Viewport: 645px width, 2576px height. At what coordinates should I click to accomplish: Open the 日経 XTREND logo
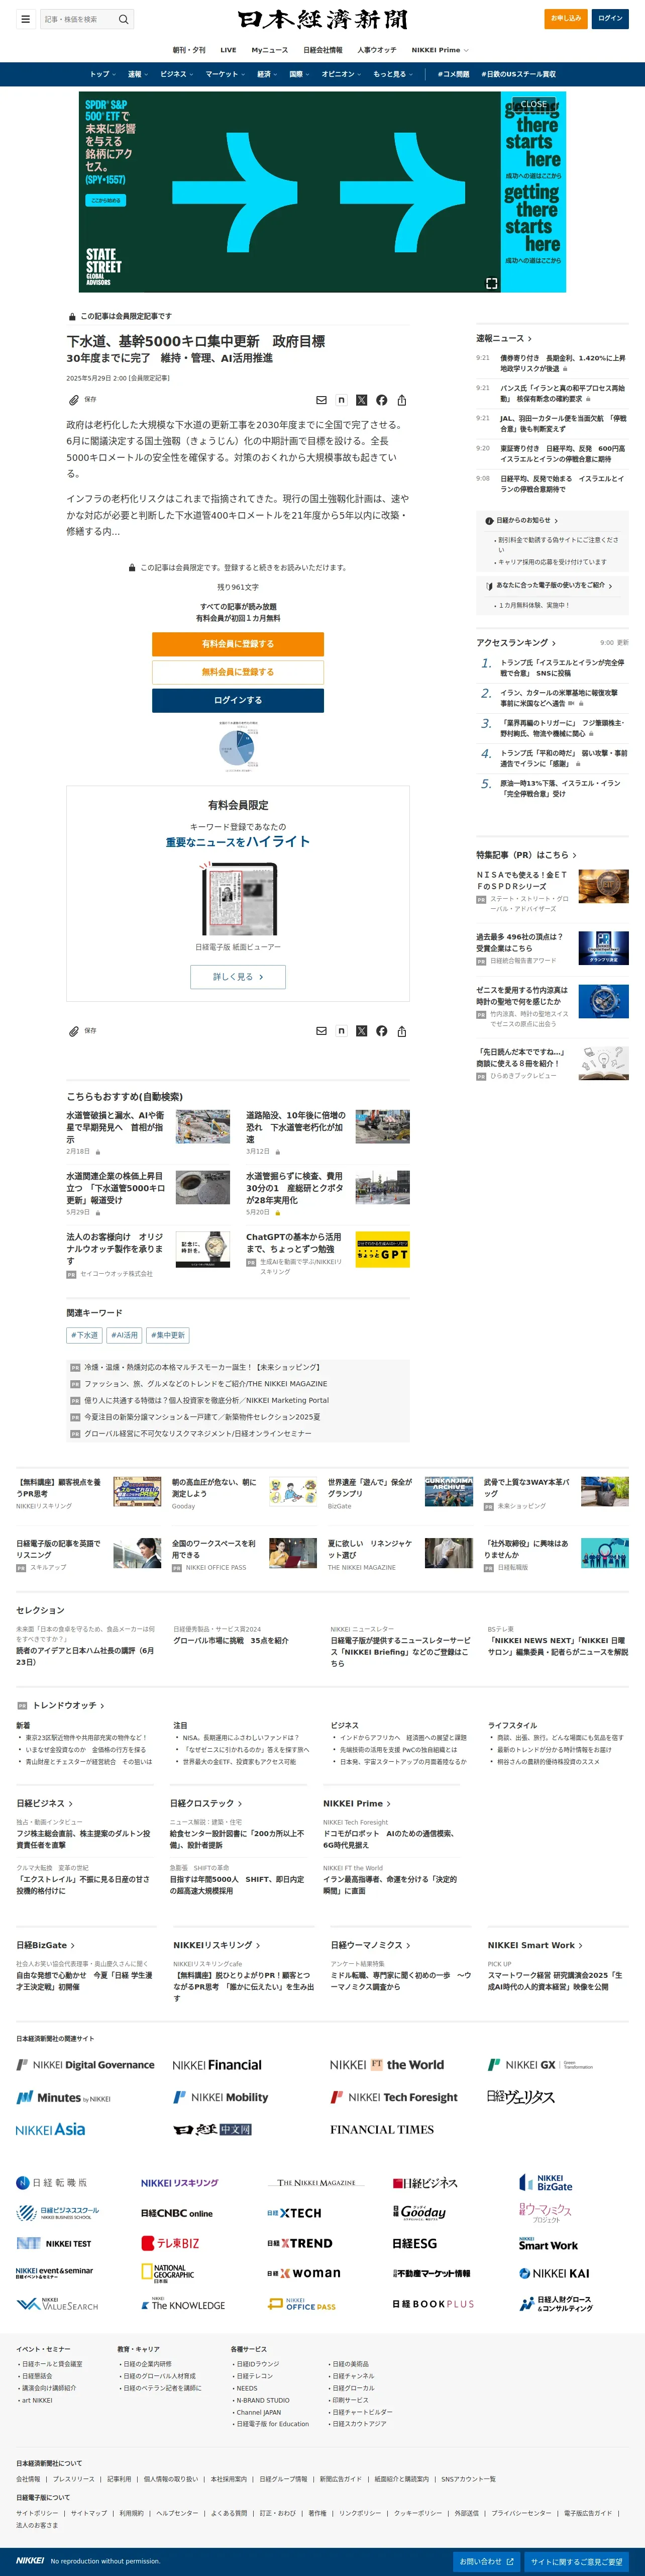click(x=299, y=2243)
